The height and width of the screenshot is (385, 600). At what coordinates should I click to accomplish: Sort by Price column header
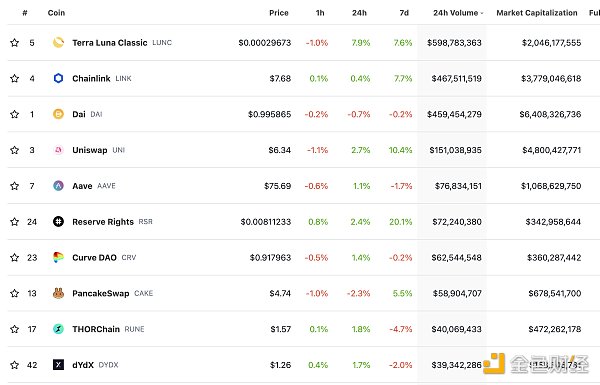(279, 13)
